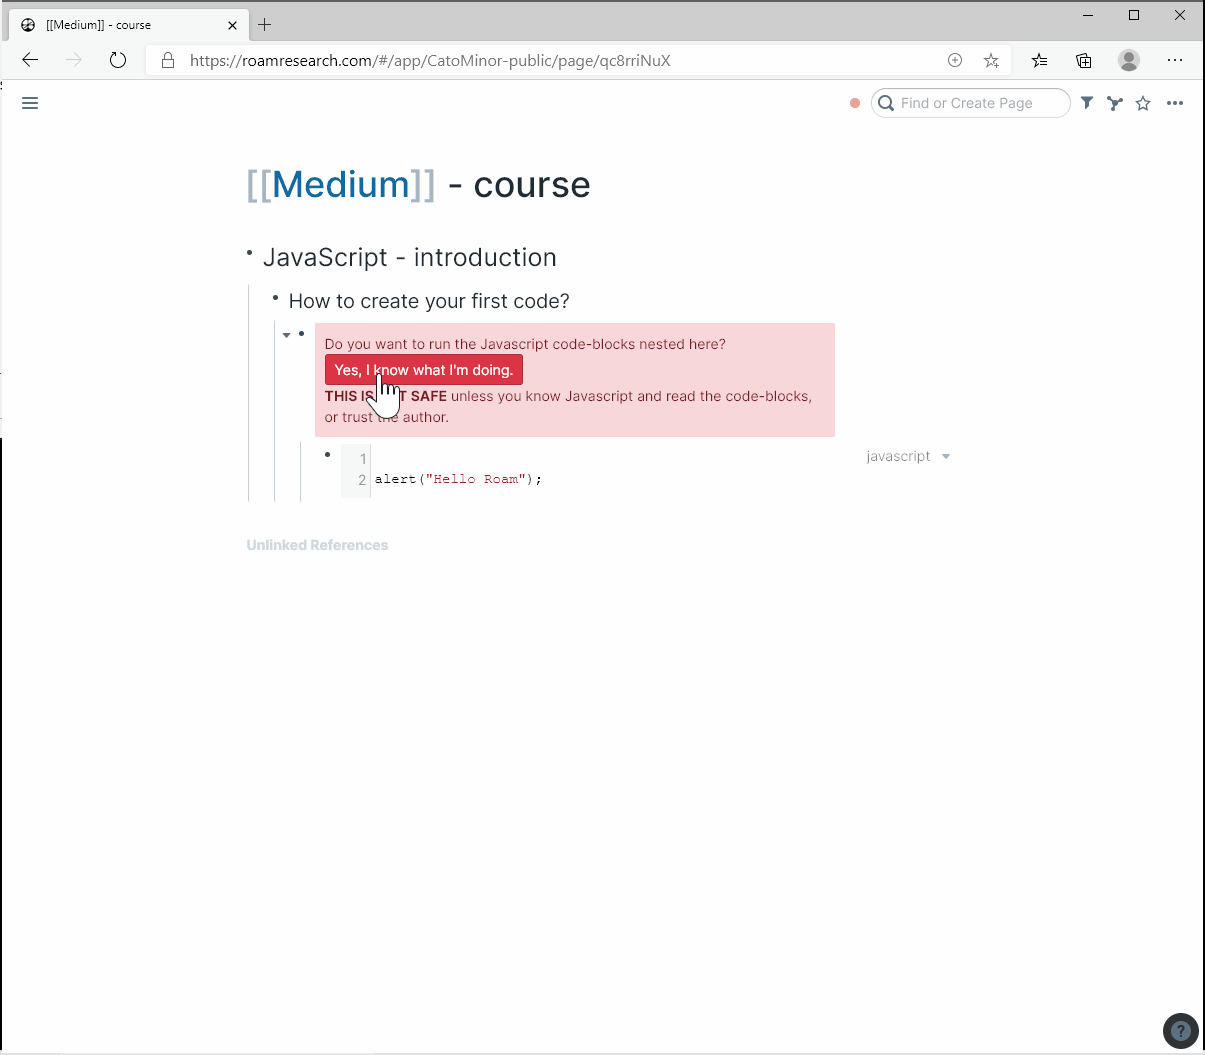Open the browser Collections icon
Screen dimensions: 1205x1055
point(1084,60)
